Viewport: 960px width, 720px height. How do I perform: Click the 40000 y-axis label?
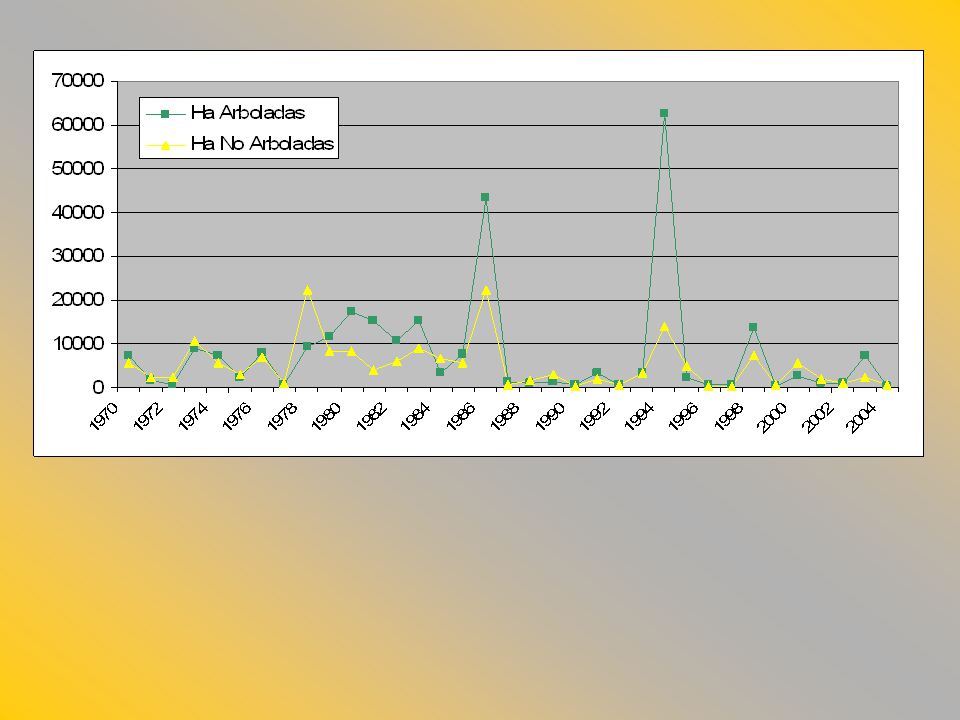coord(78,212)
